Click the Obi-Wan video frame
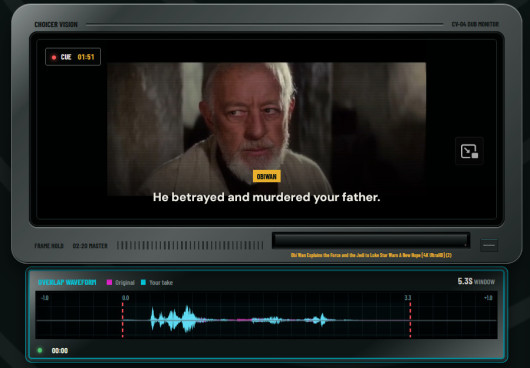The height and width of the screenshot is (368, 530). 266,129
